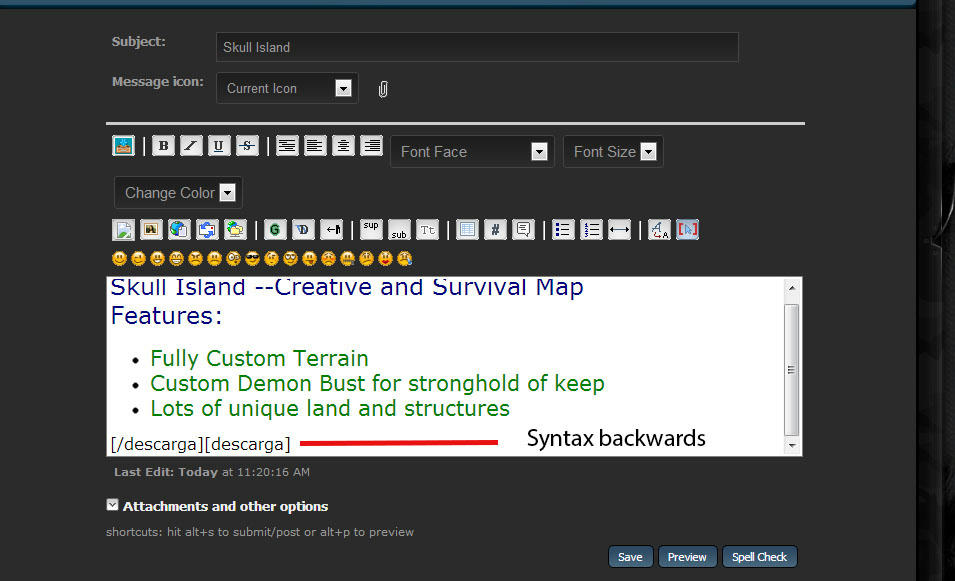This screenshot has height=581, width=955.
Task: Click 'Custom Demon Bust for stronghold of keep'
Action: [378, 384]
